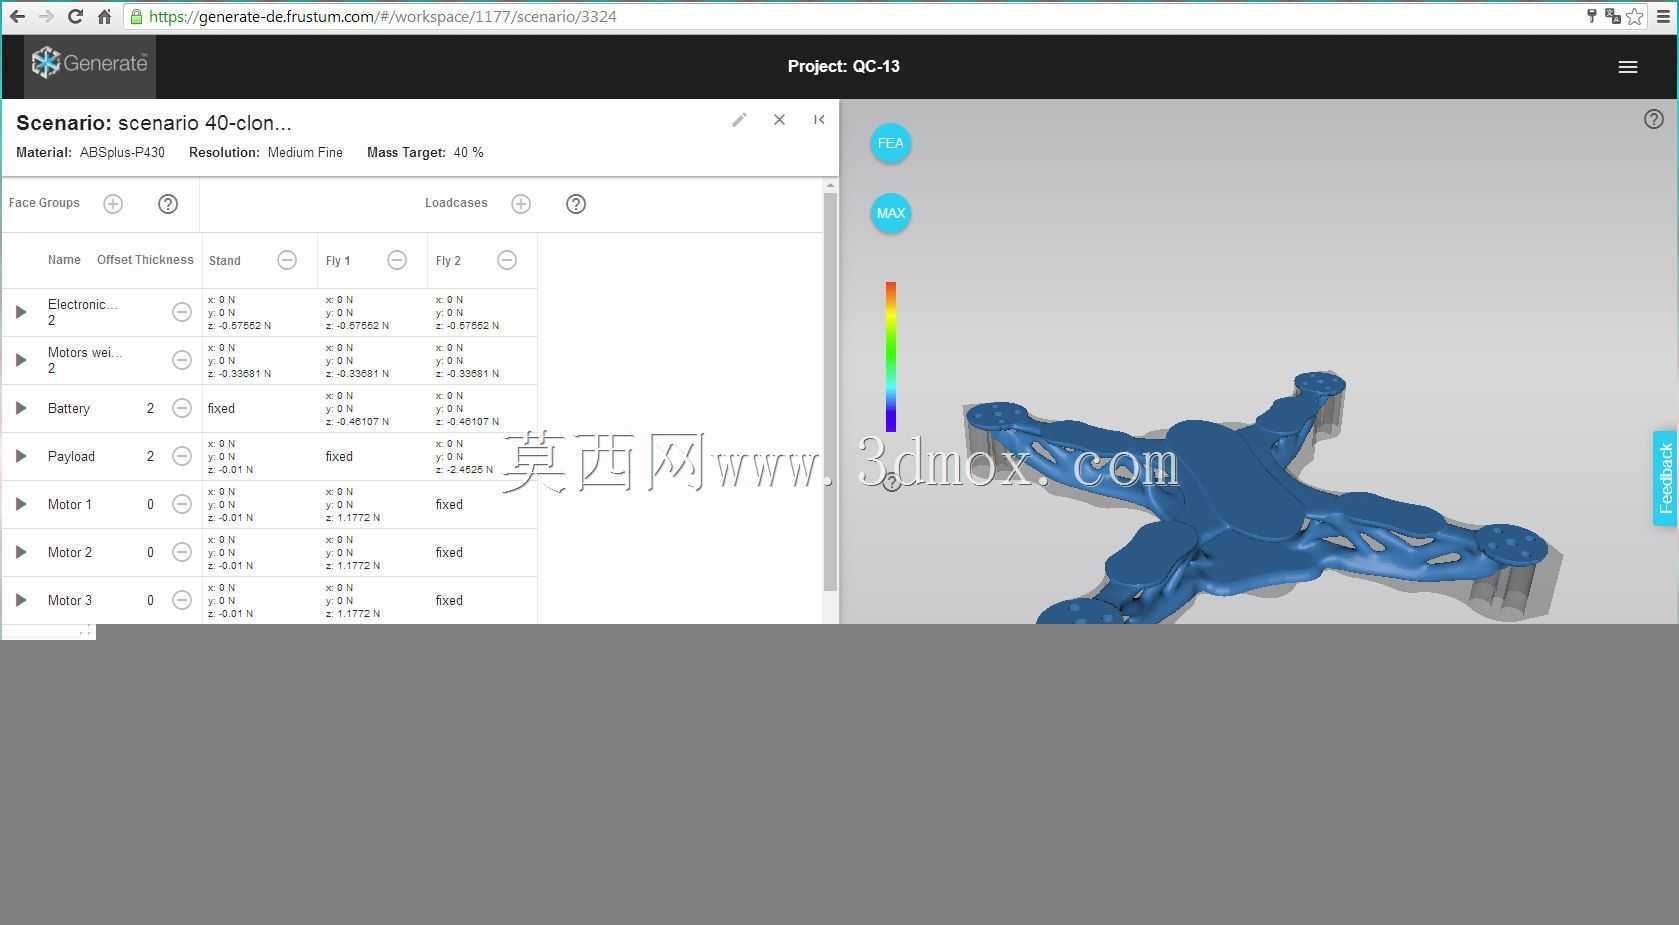Click the scenario title text
This screenshot has height=925, width=1679.
(x=154, y=123)
